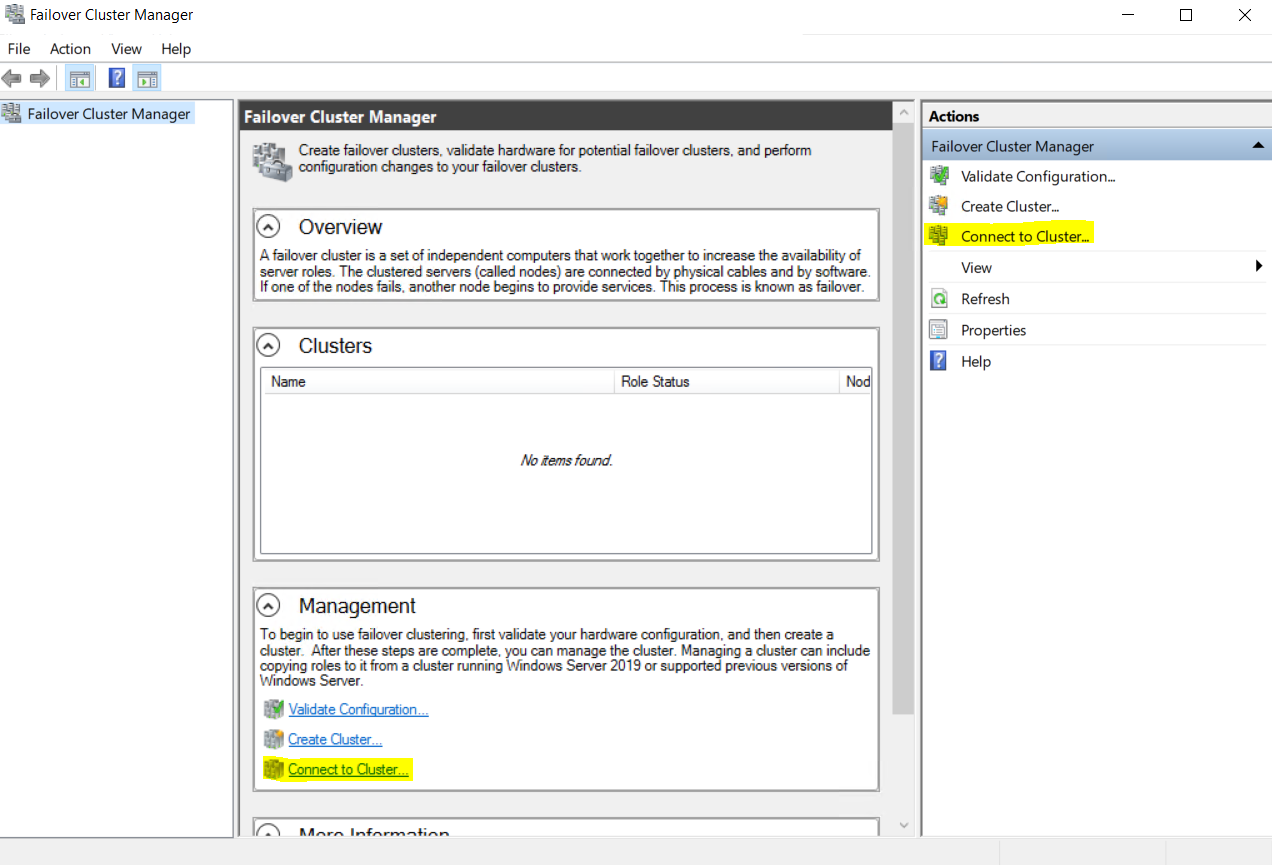The image size is (1272, 865).
Task: Collapse the Overview section
Action: click(268, 227)
